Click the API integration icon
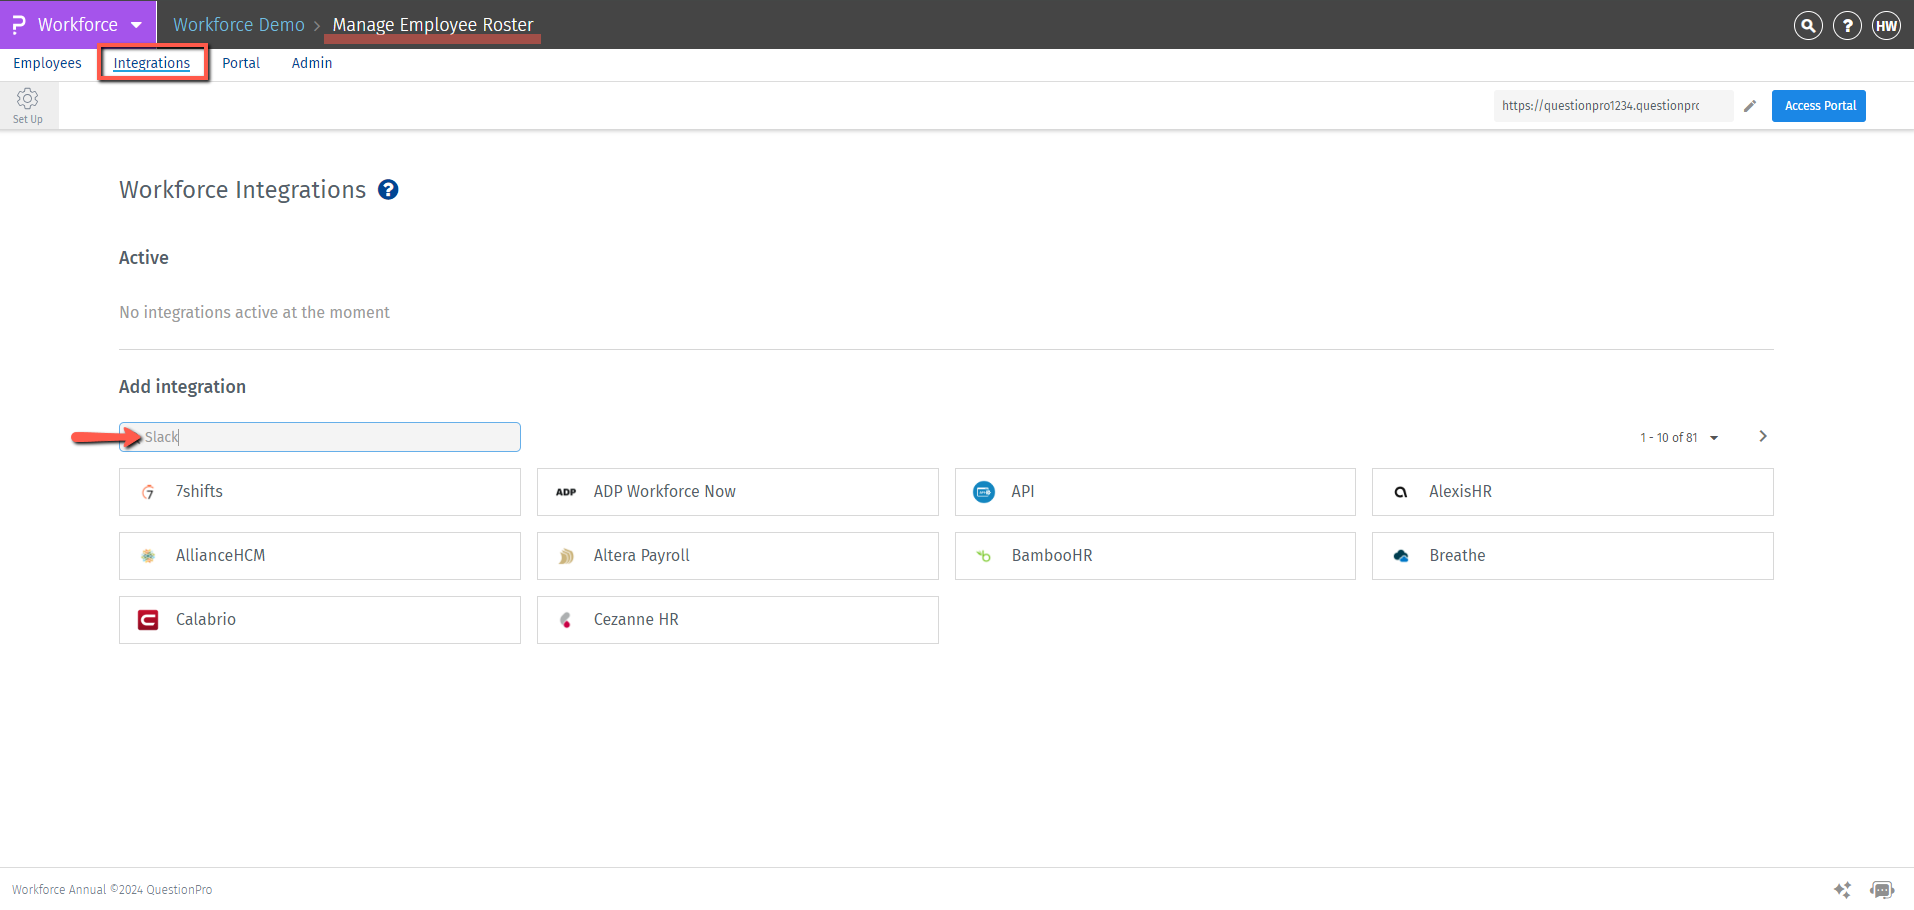This screenshot has height=910, width=1914. click(984, 492)
